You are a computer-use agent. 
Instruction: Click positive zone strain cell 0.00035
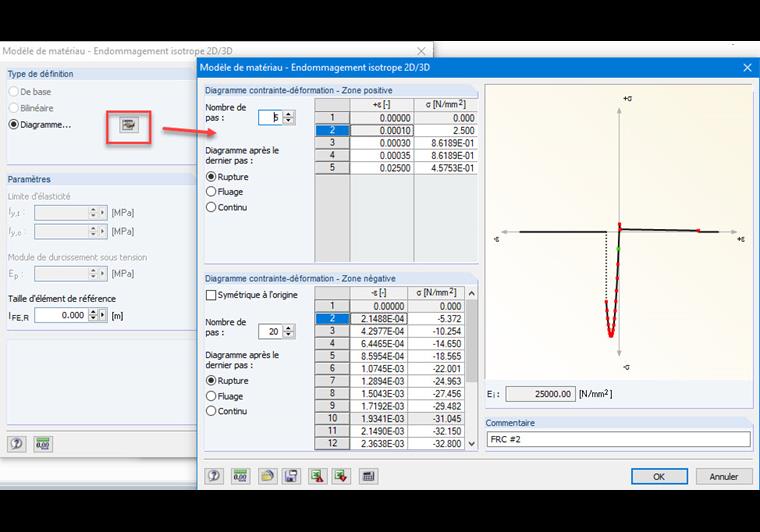[382, 156]
